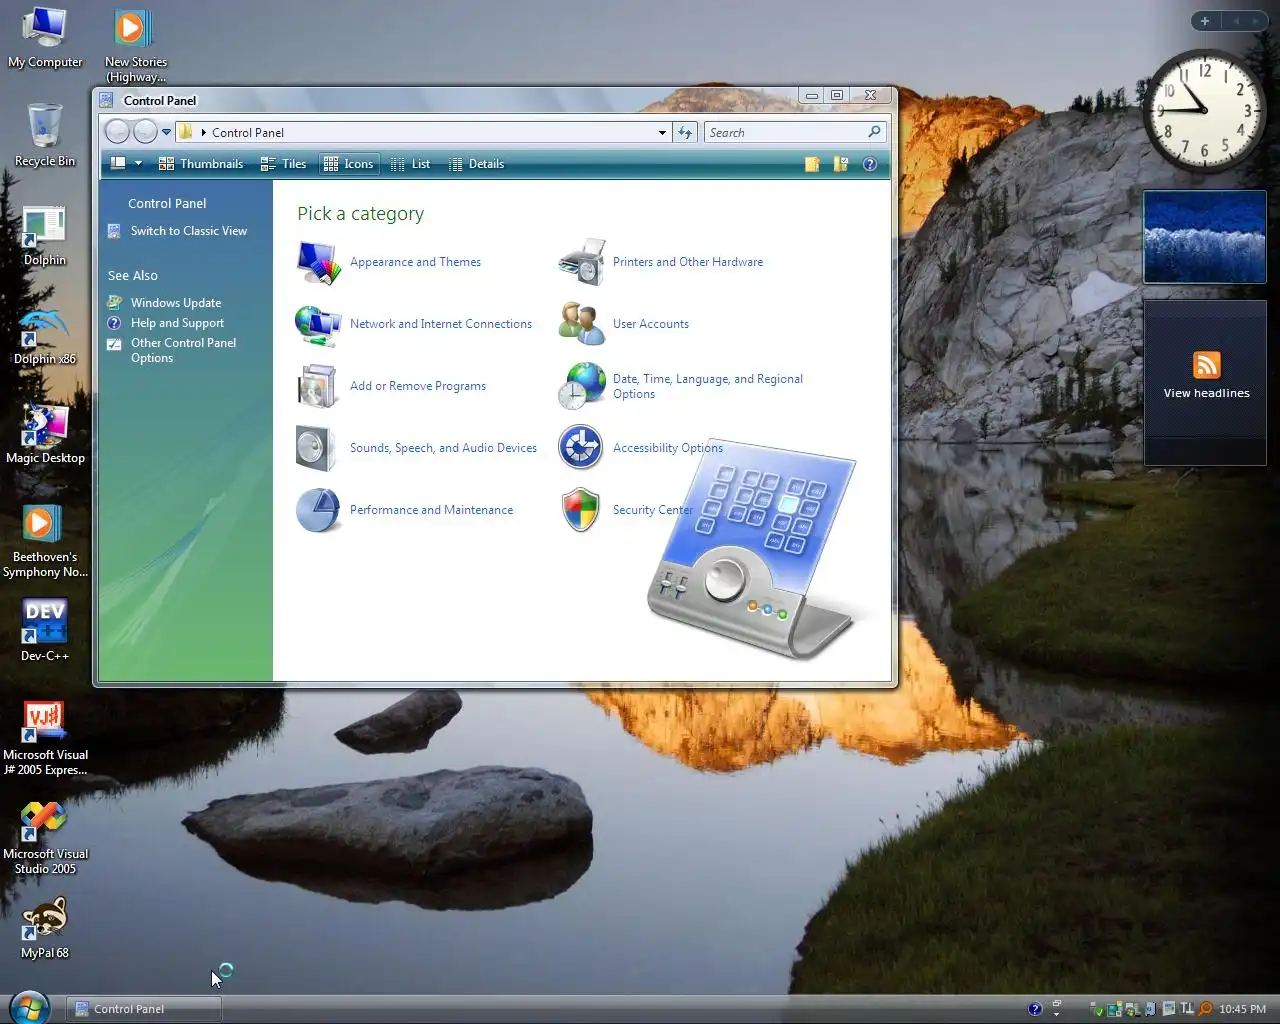Click the Windows Start orb
1280x1024 pixels.
point(29,1007)
